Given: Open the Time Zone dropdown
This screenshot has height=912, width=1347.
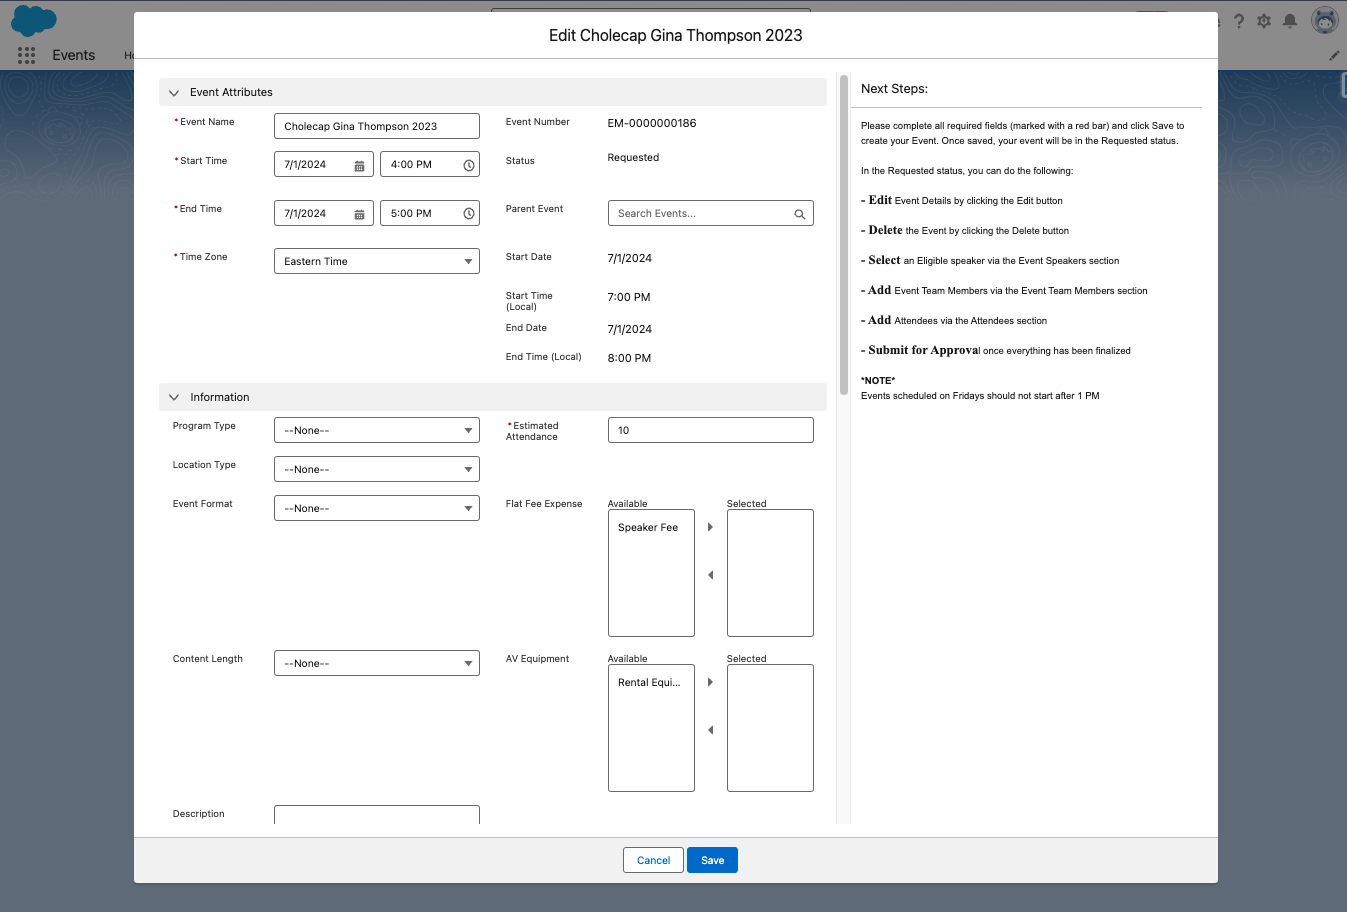Looking at the screenshot, I should (376, 262).
